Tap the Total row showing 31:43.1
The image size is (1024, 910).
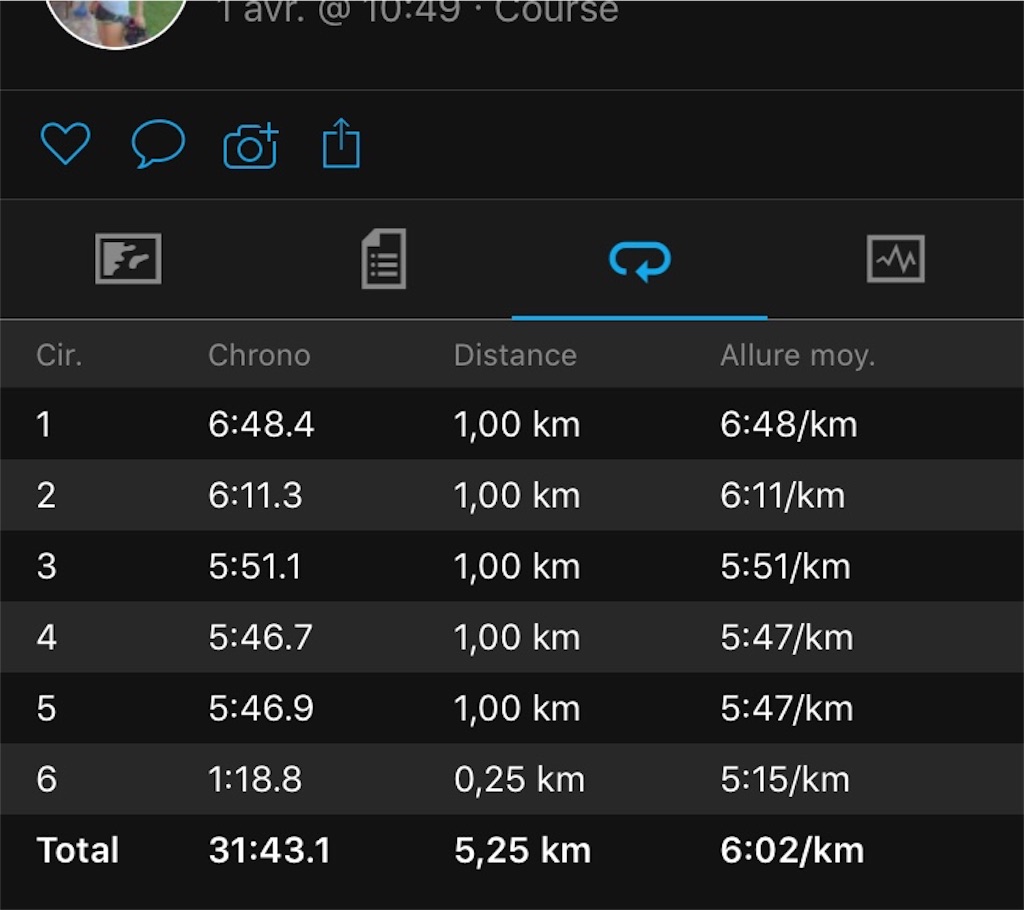pos(512,850)
